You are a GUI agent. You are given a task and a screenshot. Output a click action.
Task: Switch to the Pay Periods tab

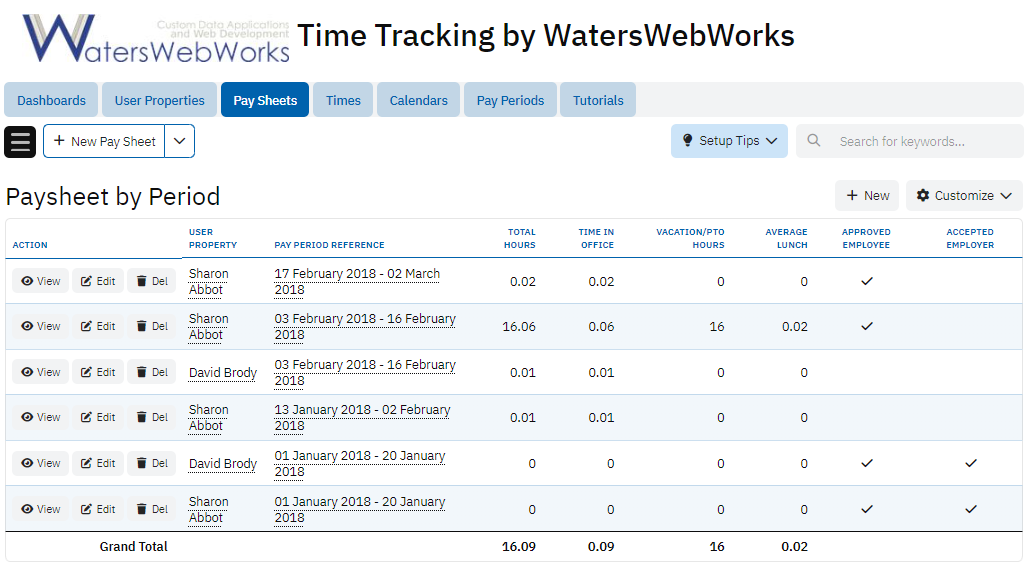pos(510,100)
